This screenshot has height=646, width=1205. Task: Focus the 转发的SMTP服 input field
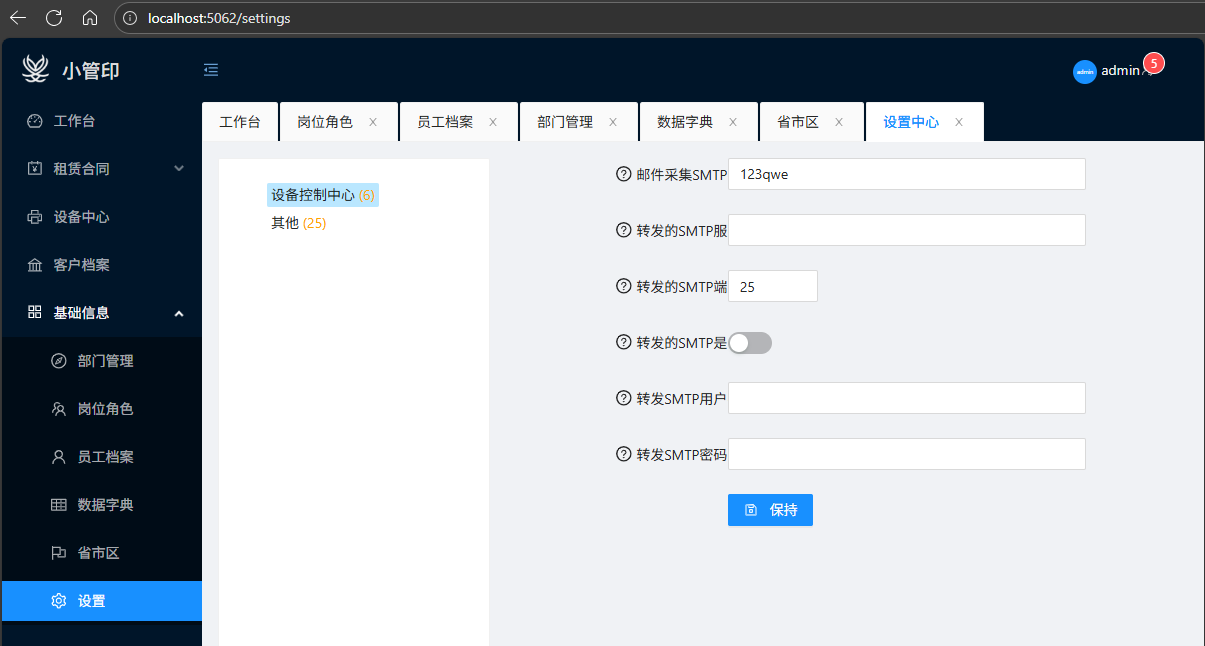(x=907, y=230)
